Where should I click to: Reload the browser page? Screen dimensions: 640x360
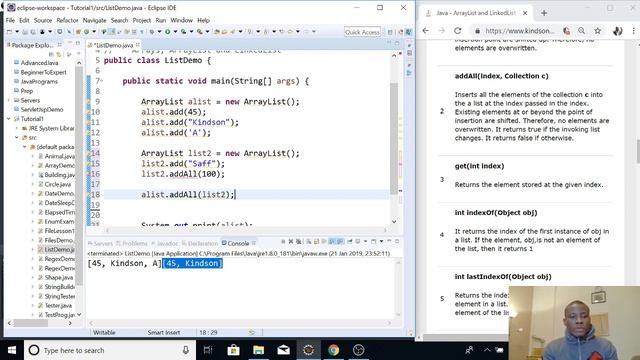[x=458, y=31]
